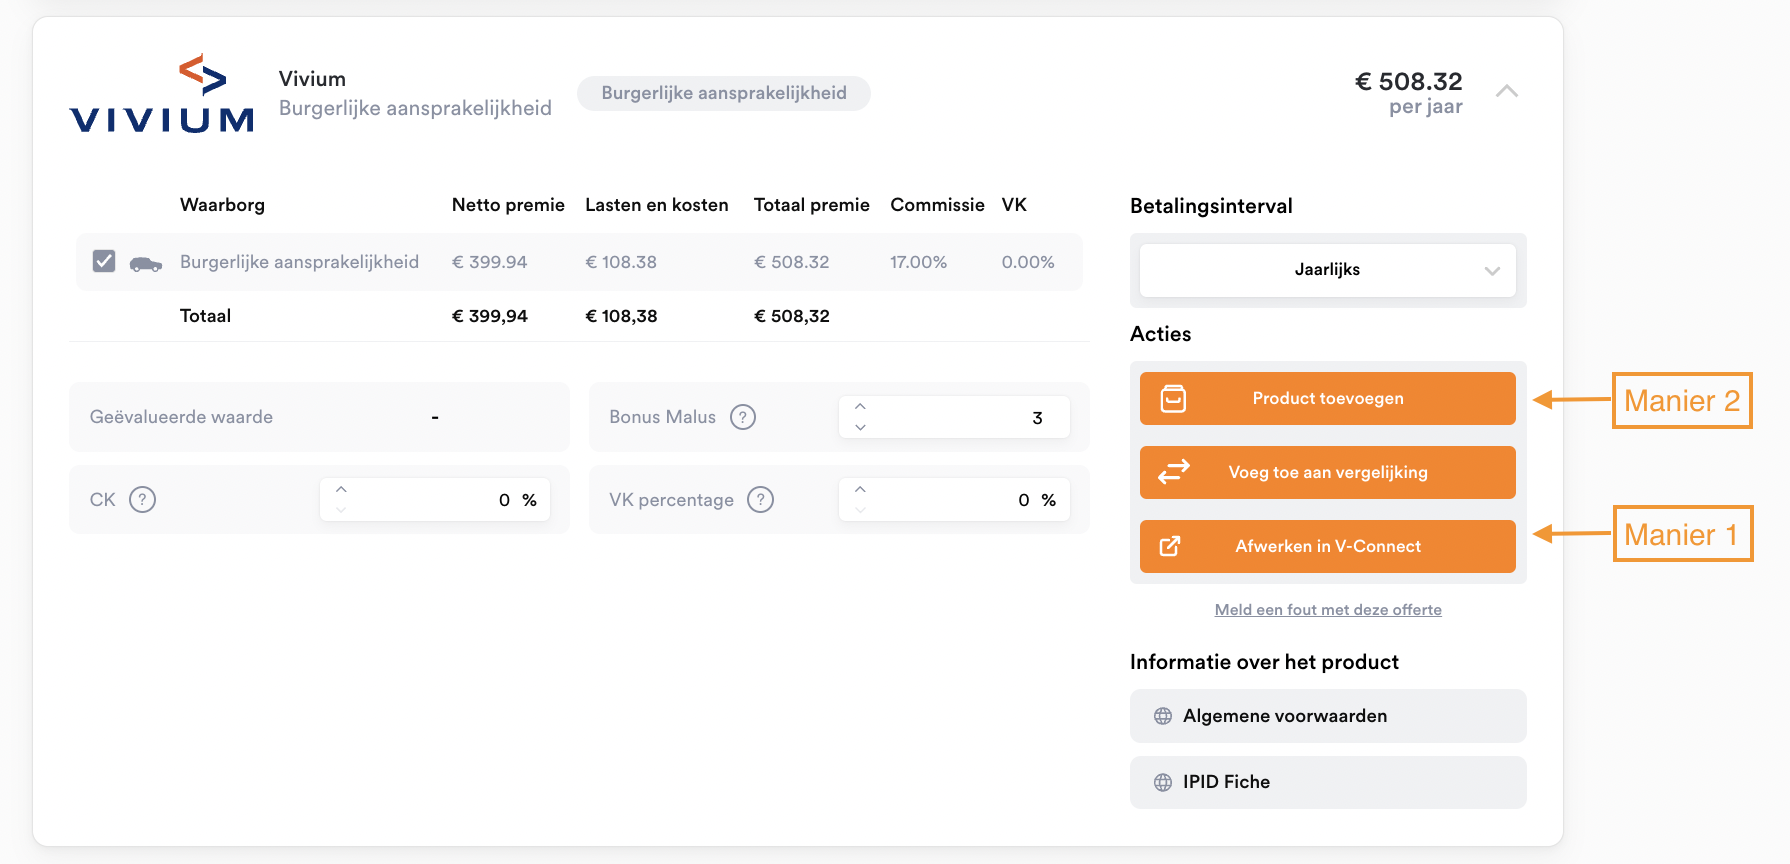Open VK percentage help question mark
Viewport: 1790px width, 864px height.
761,499
